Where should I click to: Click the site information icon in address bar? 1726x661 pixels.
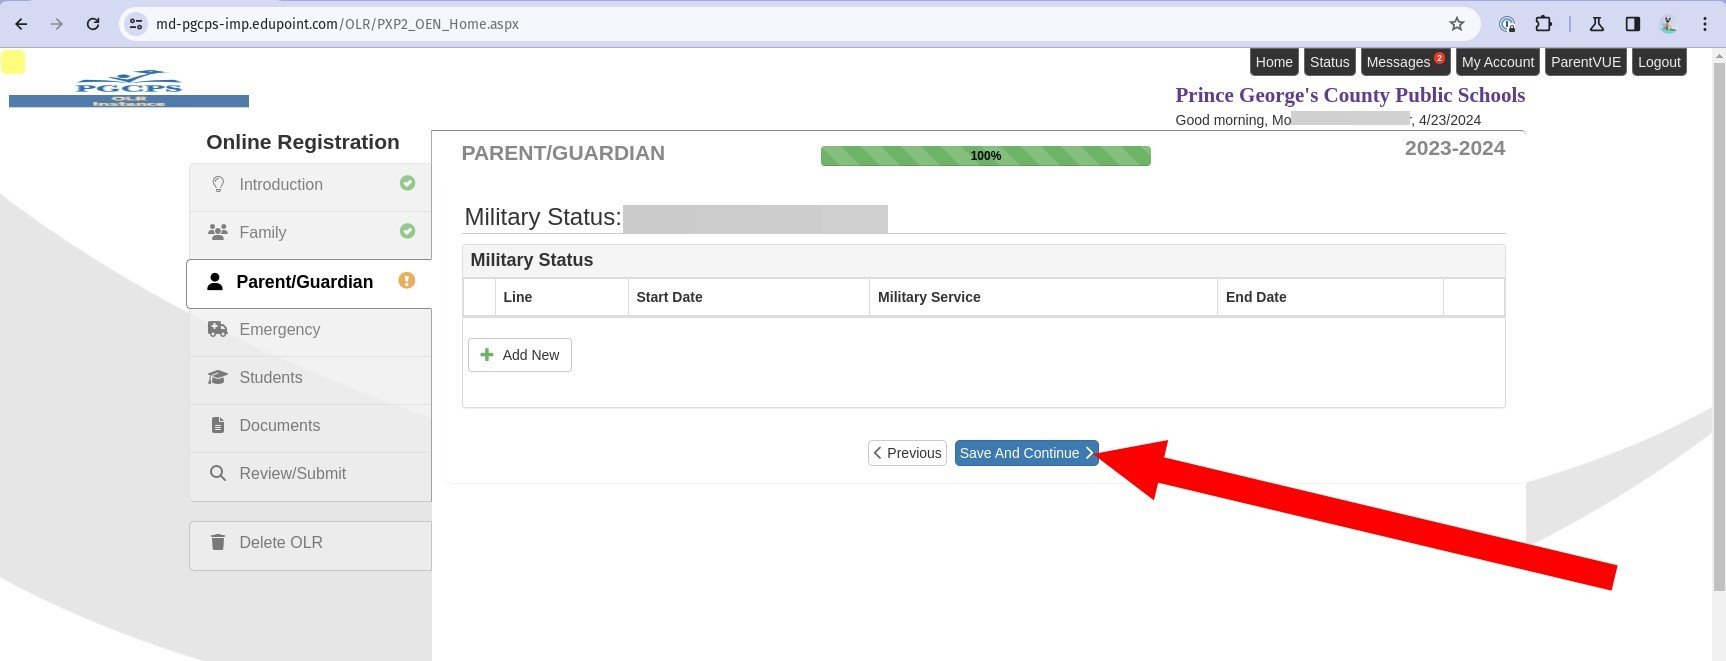137,24
